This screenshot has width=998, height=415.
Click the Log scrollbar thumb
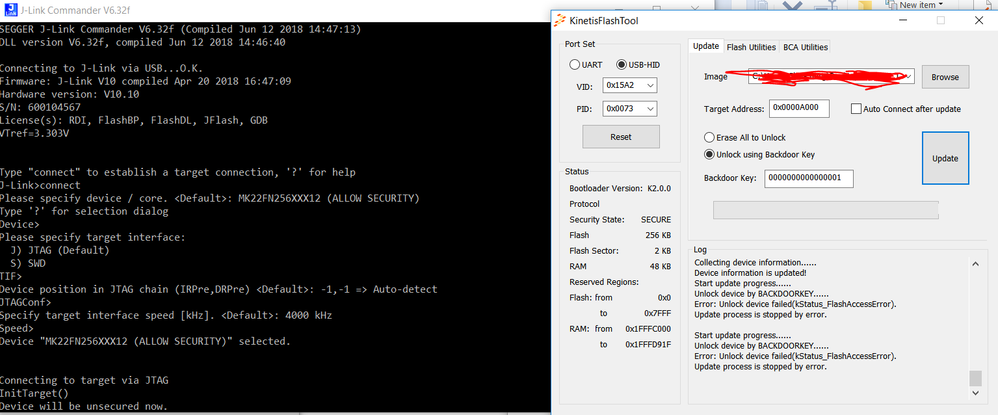click(975, 378)
